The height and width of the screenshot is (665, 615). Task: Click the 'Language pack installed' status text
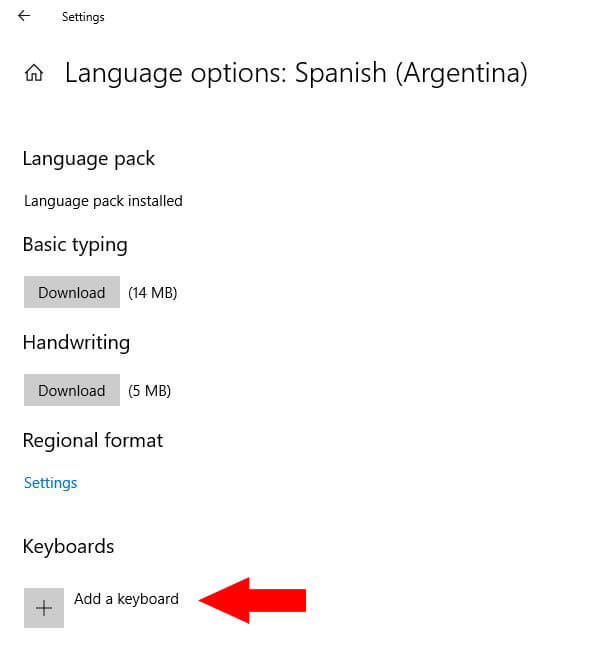pos(103,201)
